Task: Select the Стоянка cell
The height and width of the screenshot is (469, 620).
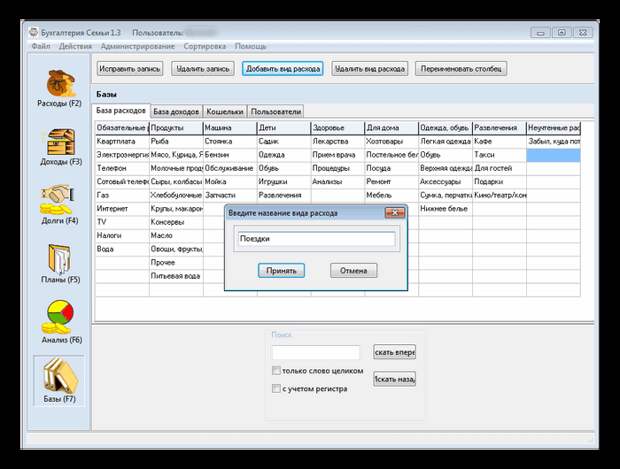Action: coord(230,141)
